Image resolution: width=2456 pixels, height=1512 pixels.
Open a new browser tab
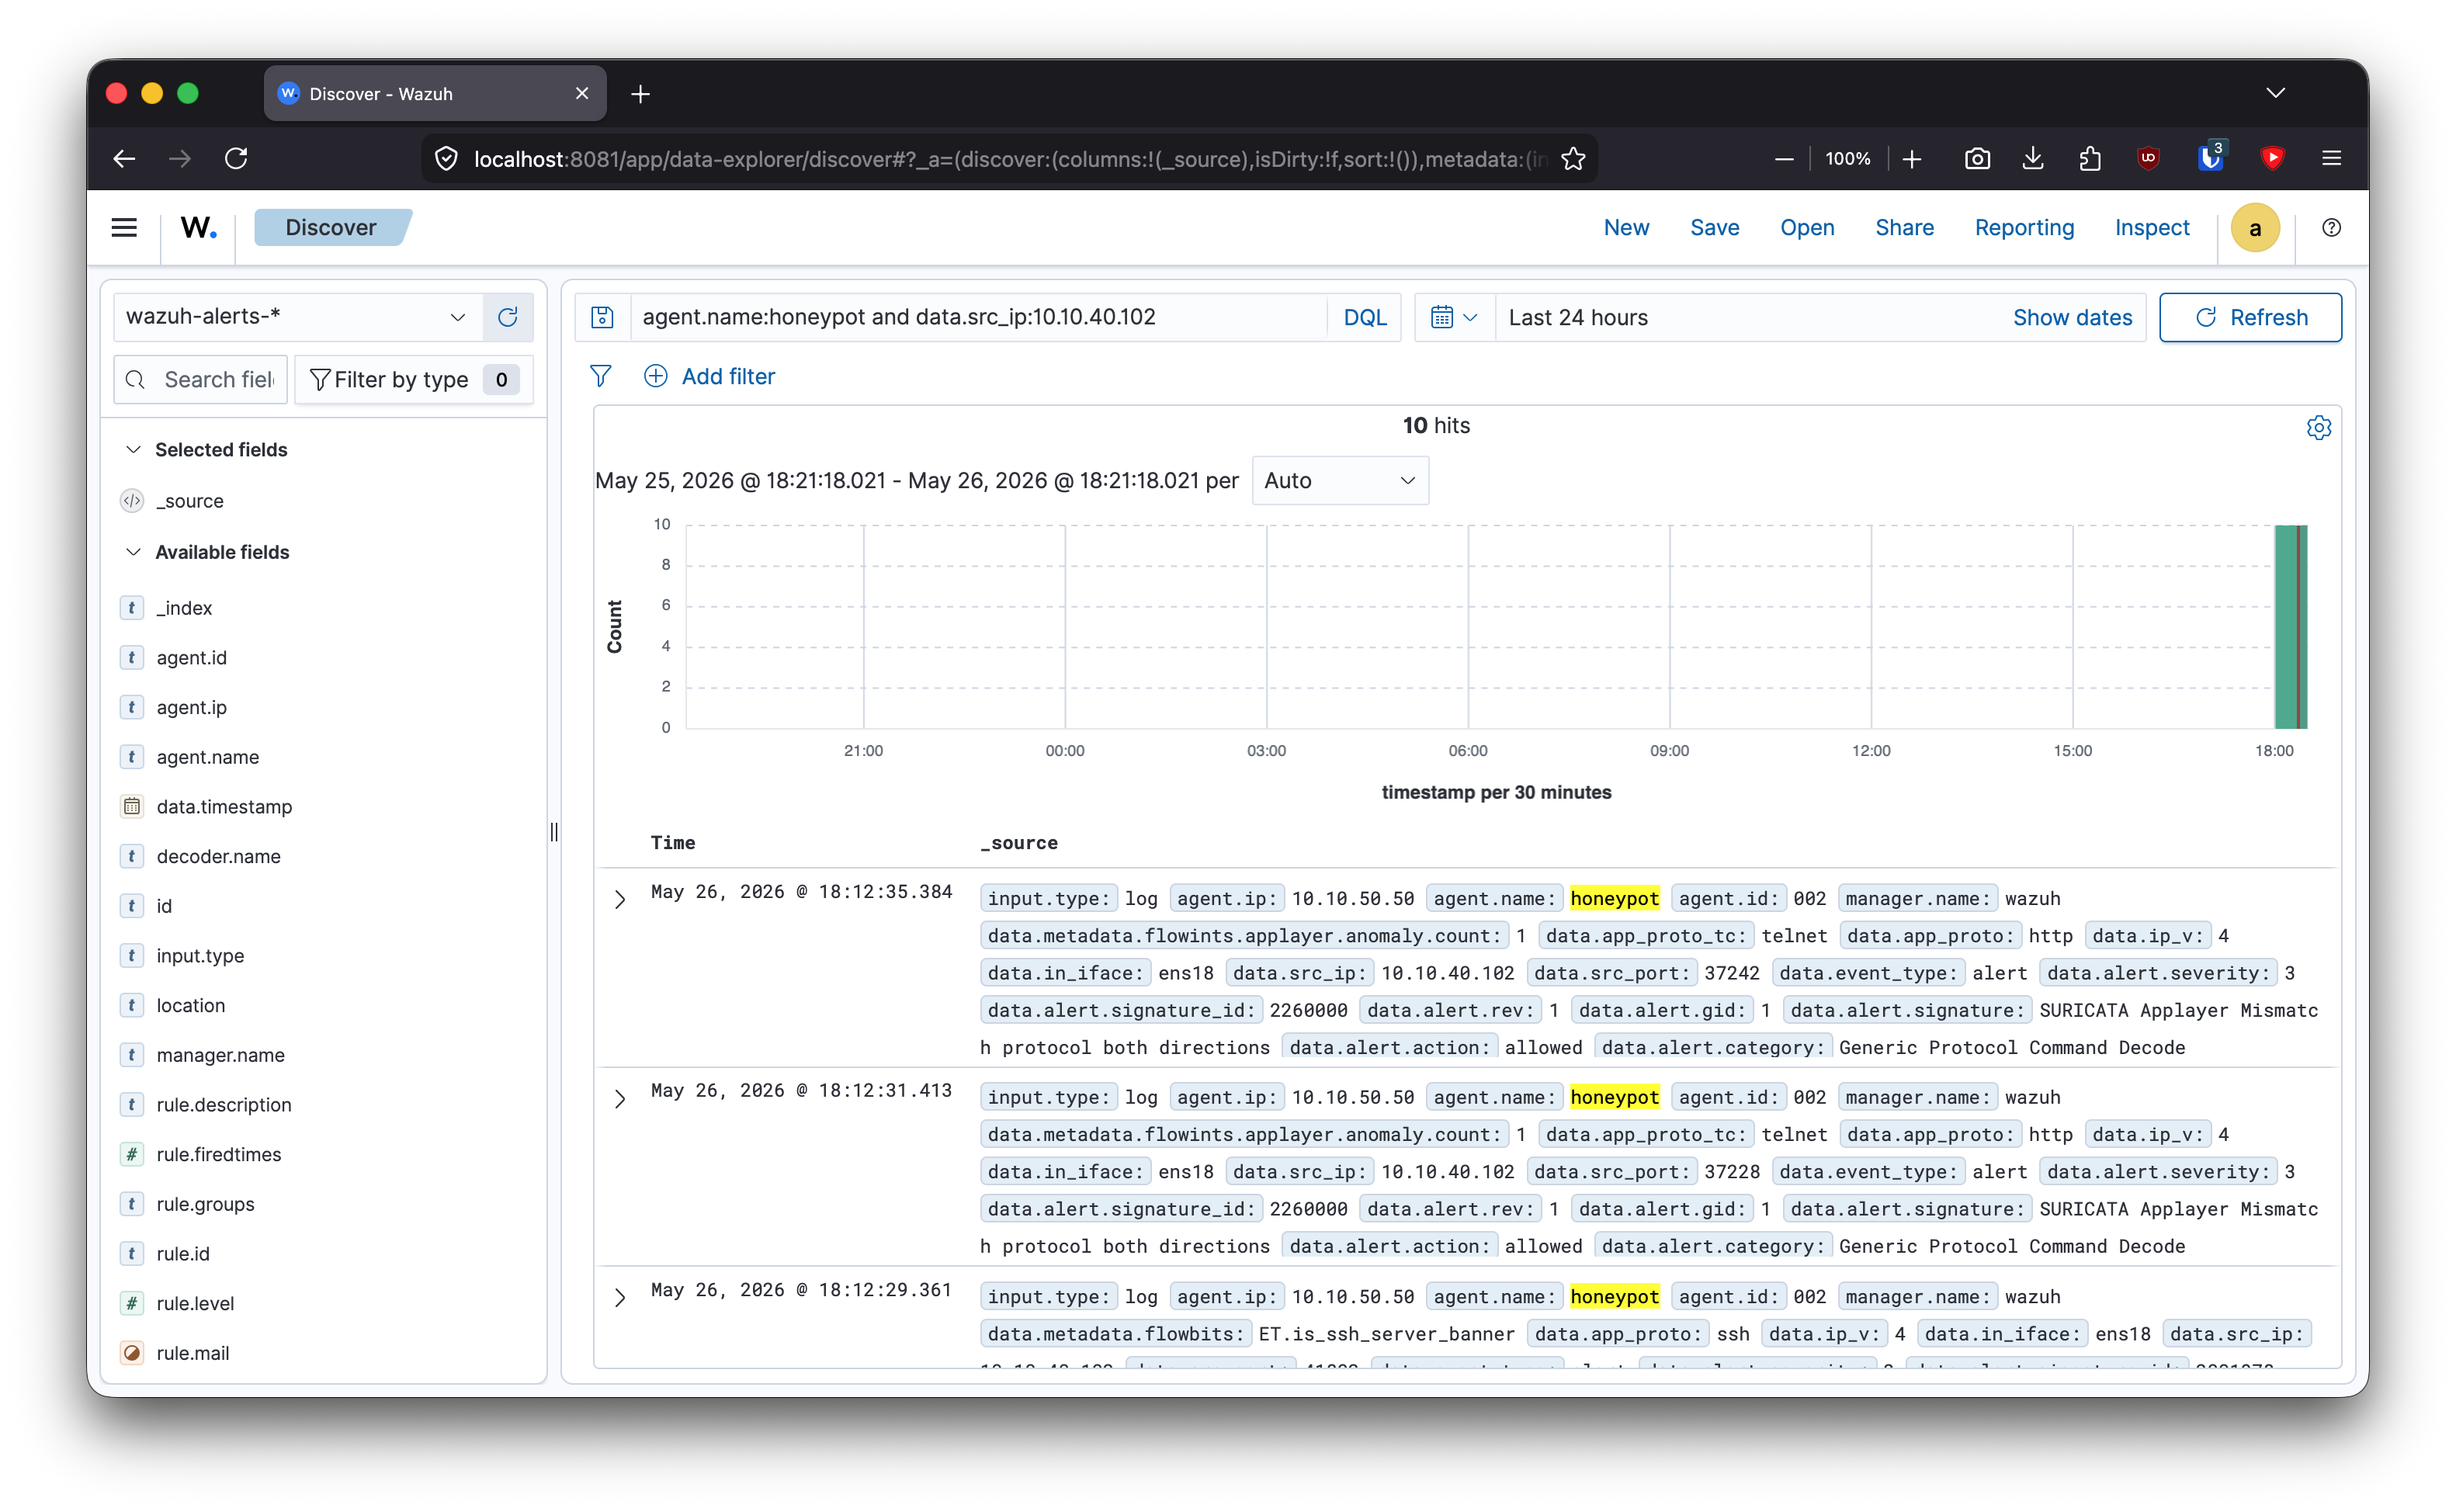coord(641,94)
